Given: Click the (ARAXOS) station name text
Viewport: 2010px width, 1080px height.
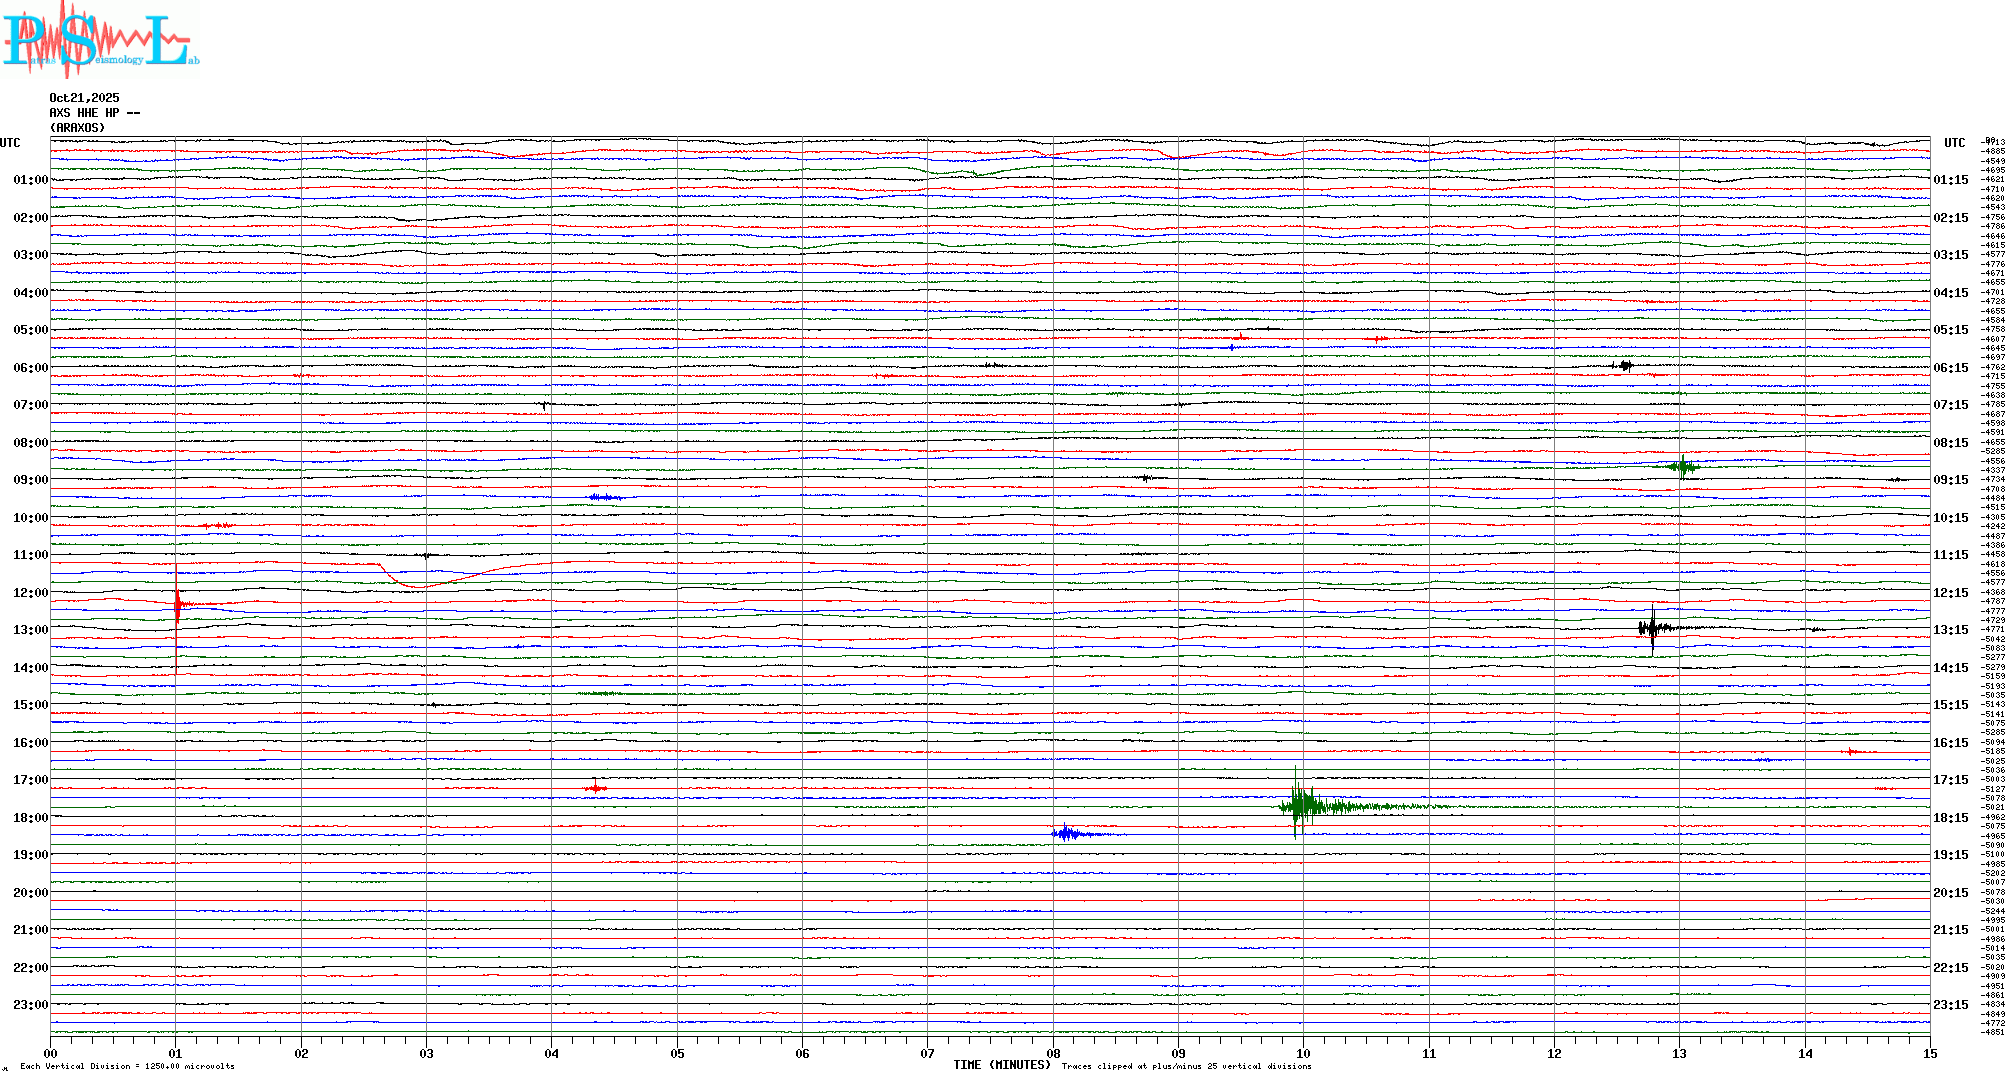Looking at the screenshot, I should tap(77, 128).
